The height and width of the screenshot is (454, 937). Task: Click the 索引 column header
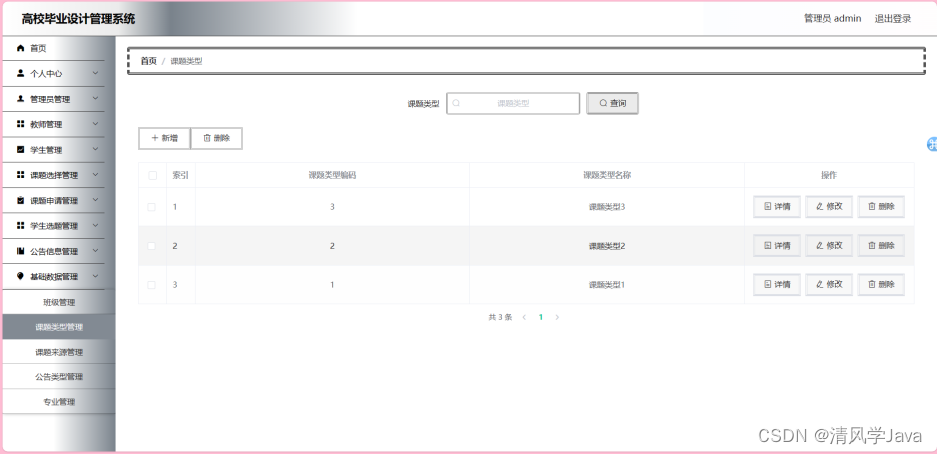coord(180,175)
